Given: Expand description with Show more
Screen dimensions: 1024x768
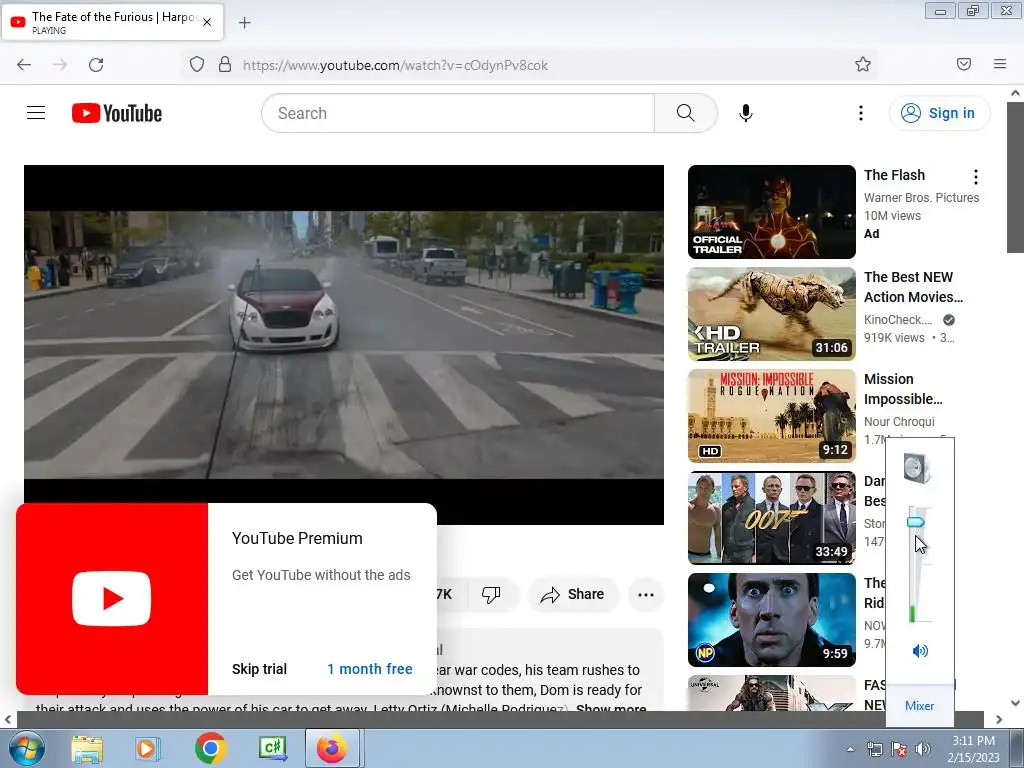Looking at the screenshot, I should click(611, 708).
